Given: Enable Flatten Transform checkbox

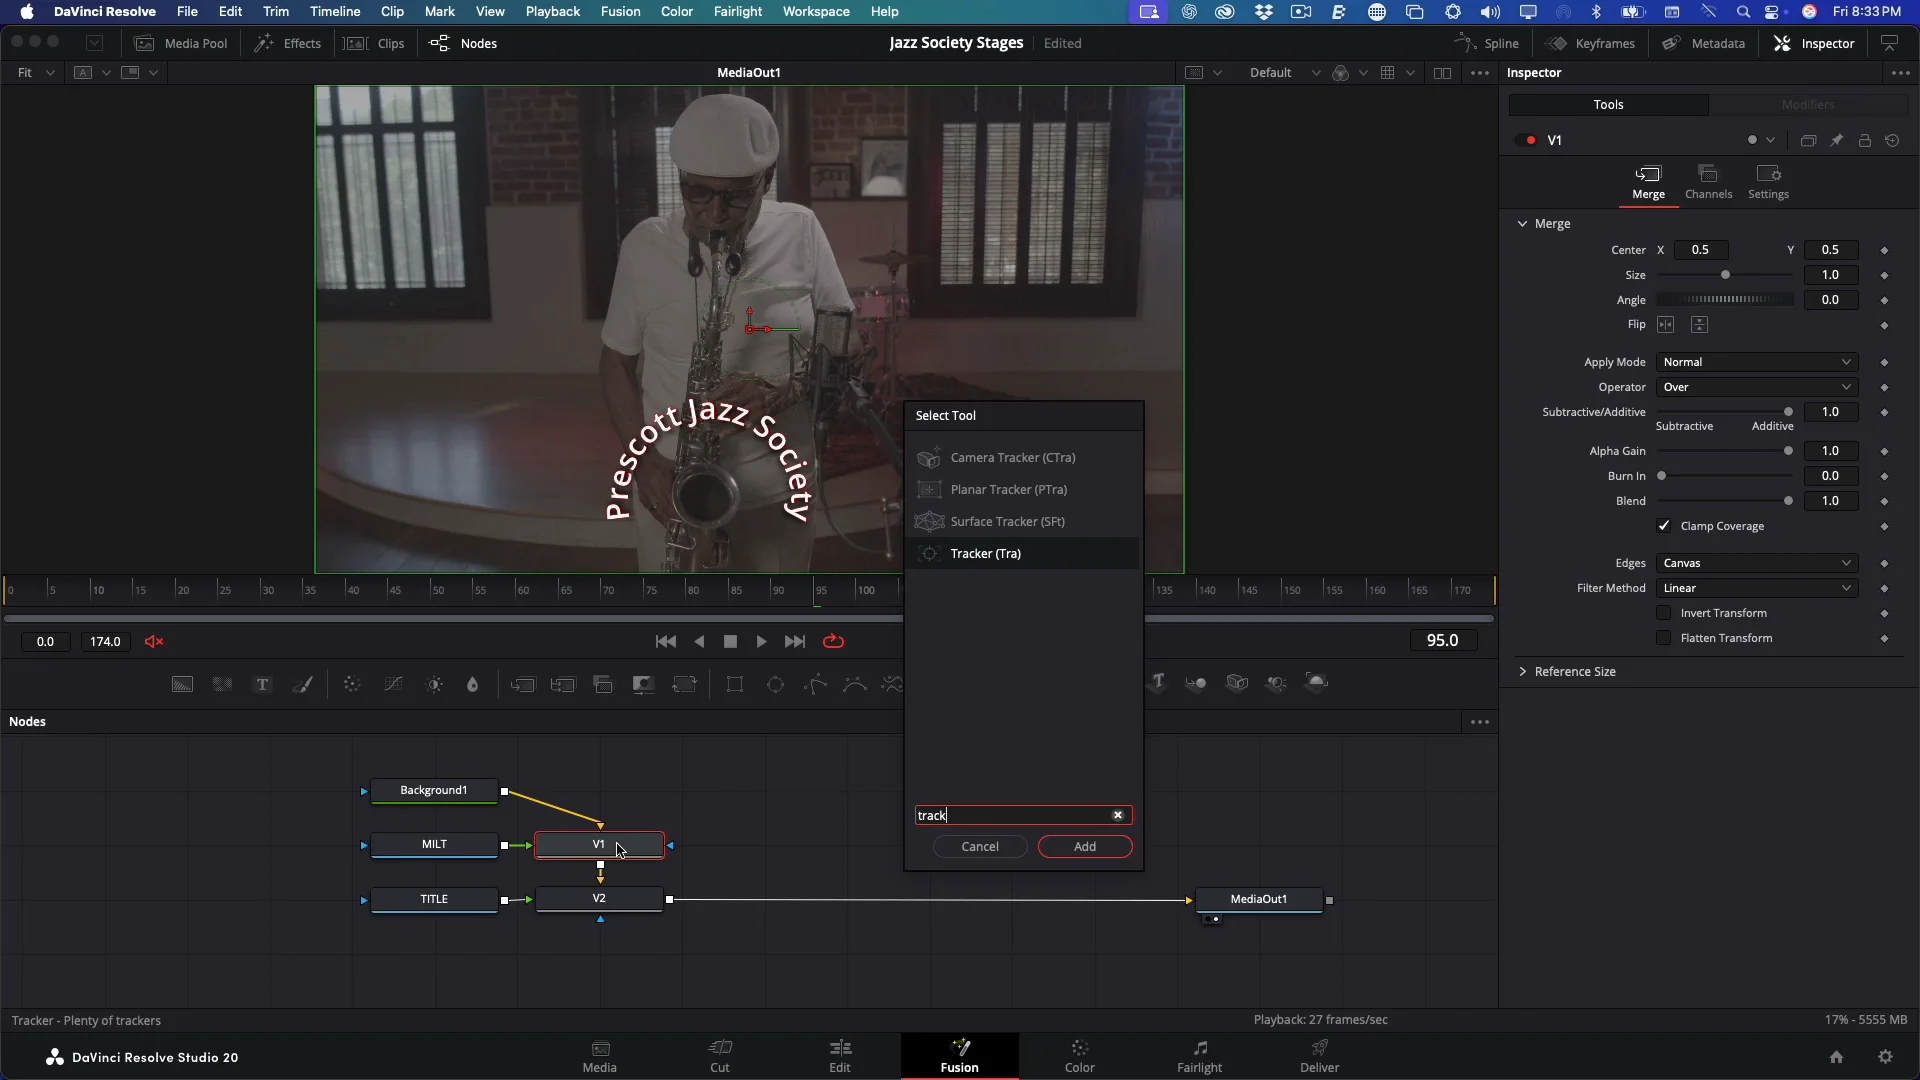Looking at the screenshot, I should [x=1664, y=638].
